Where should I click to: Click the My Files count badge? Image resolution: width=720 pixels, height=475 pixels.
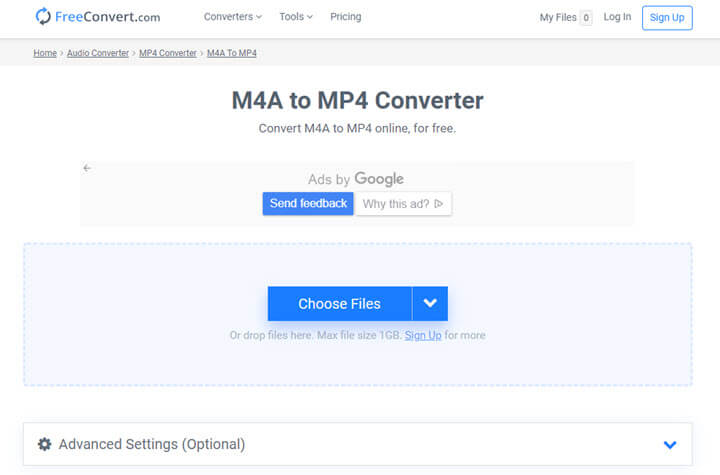pyautogui.click(x=585, y=18)
